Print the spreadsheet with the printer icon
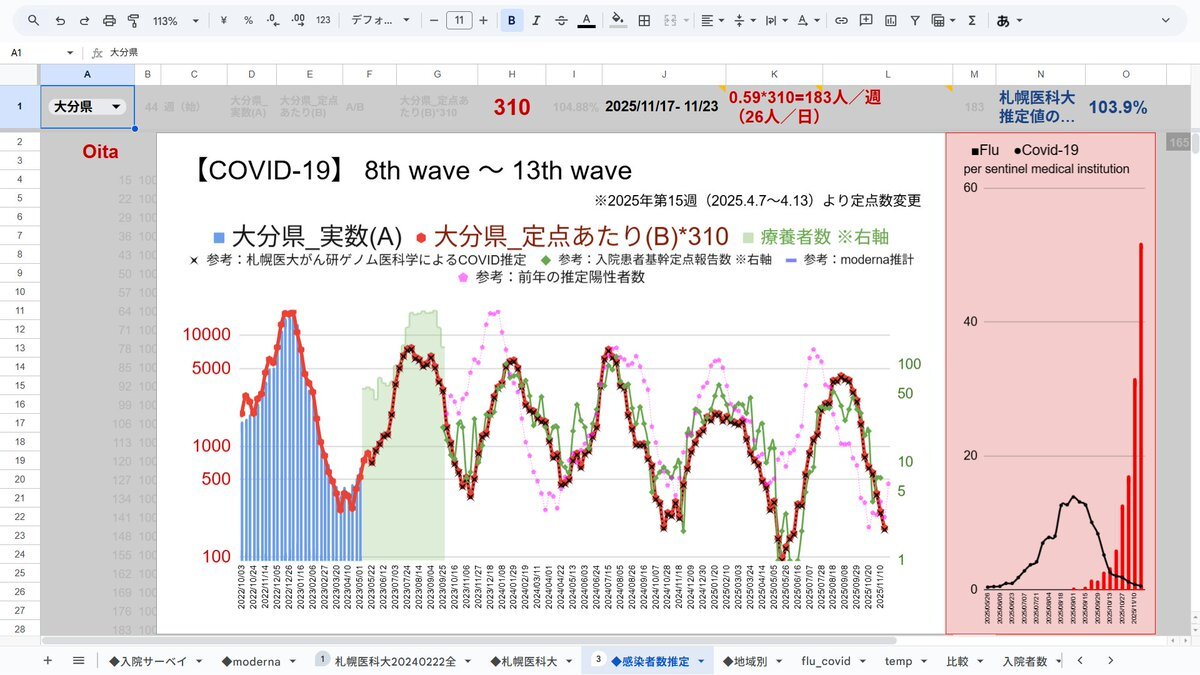The width and height of the screenshot is (1200, 675). (x=109, y=20)
